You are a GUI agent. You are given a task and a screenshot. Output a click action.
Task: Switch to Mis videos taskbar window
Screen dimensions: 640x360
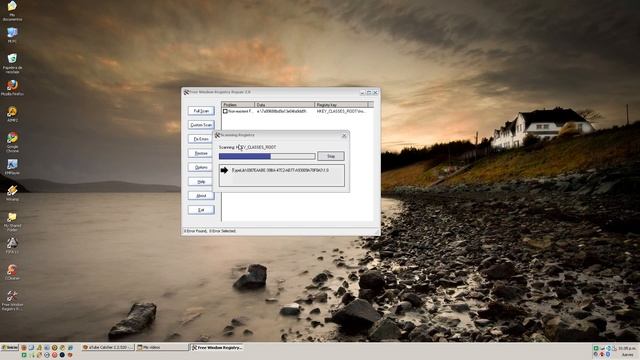click(x=162, y=347)
